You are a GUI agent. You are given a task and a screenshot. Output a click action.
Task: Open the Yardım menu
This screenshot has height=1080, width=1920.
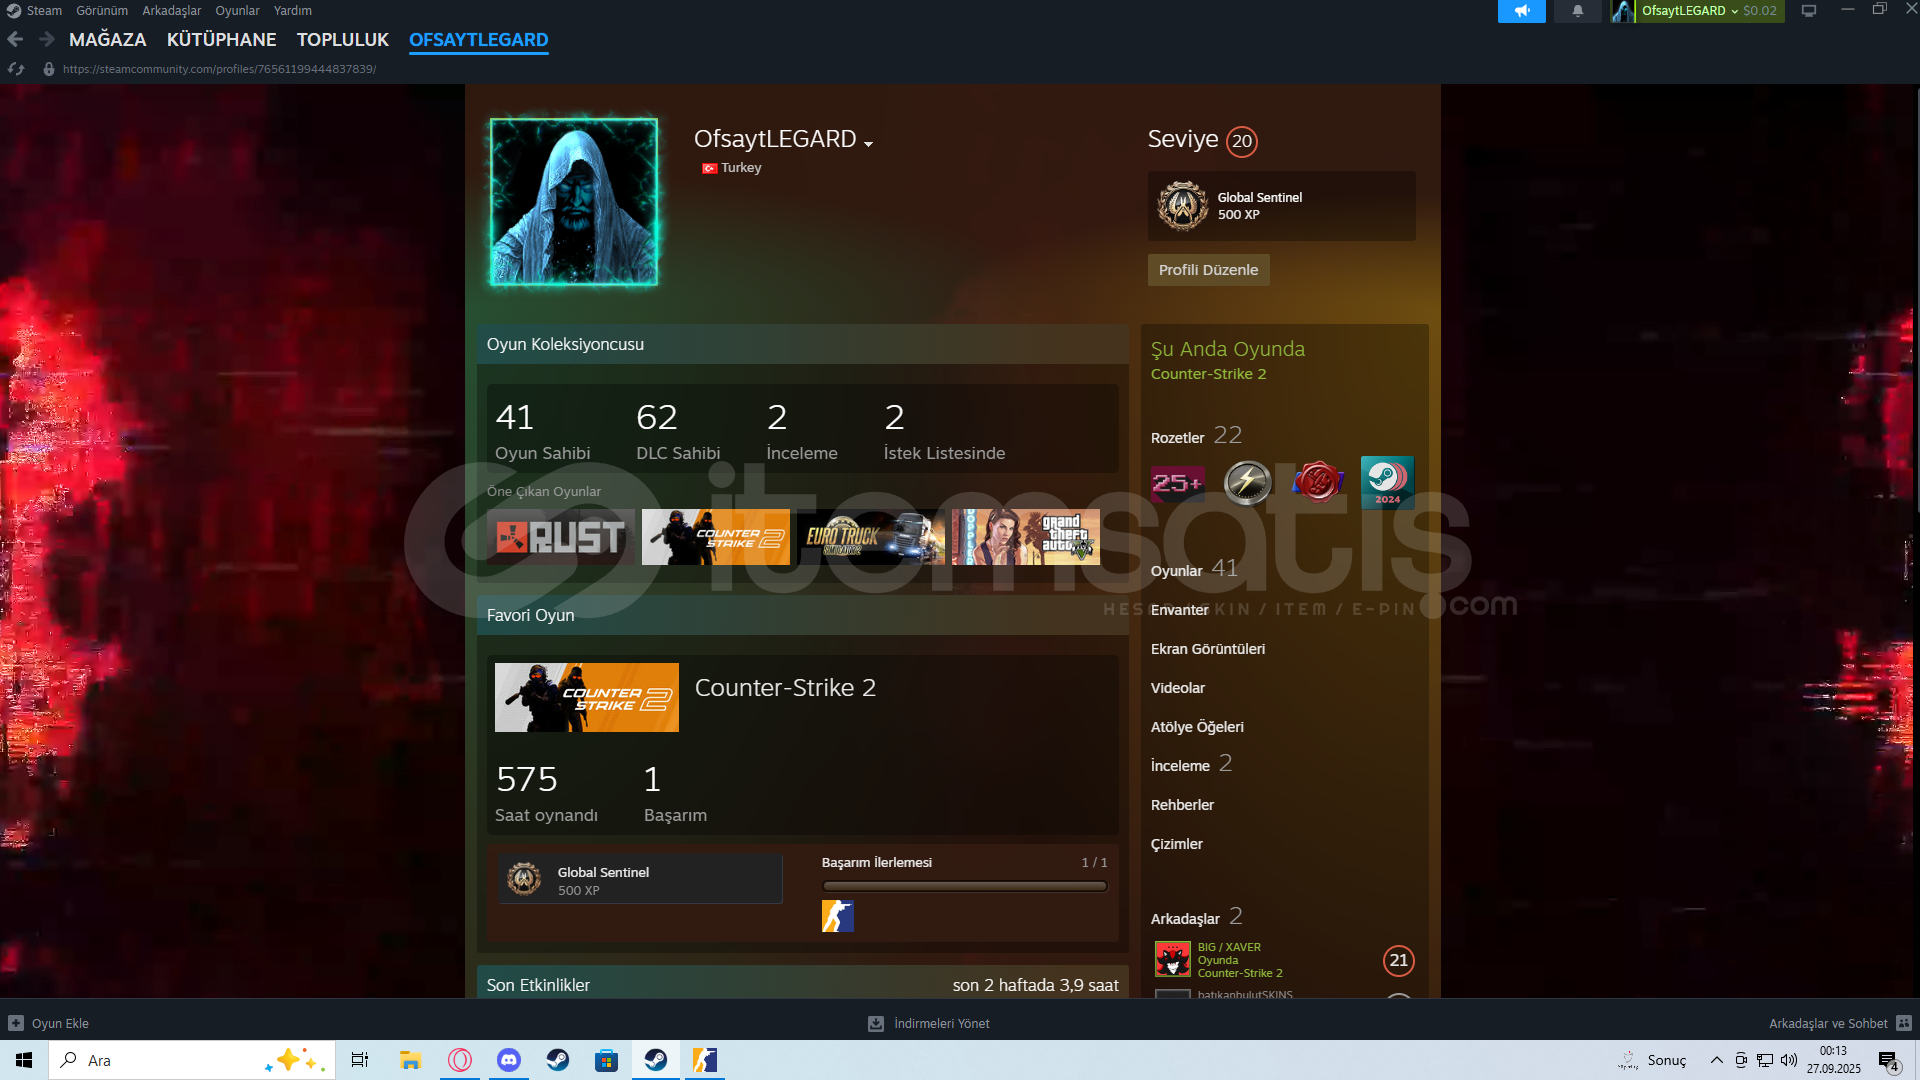pyautogui.click(x=293, y=11)
